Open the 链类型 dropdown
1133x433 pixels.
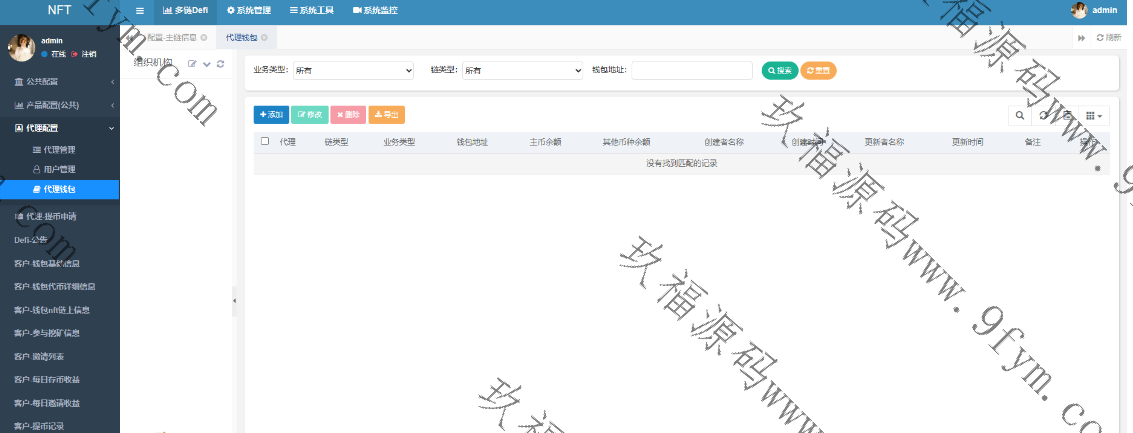(x=521, y=70)
